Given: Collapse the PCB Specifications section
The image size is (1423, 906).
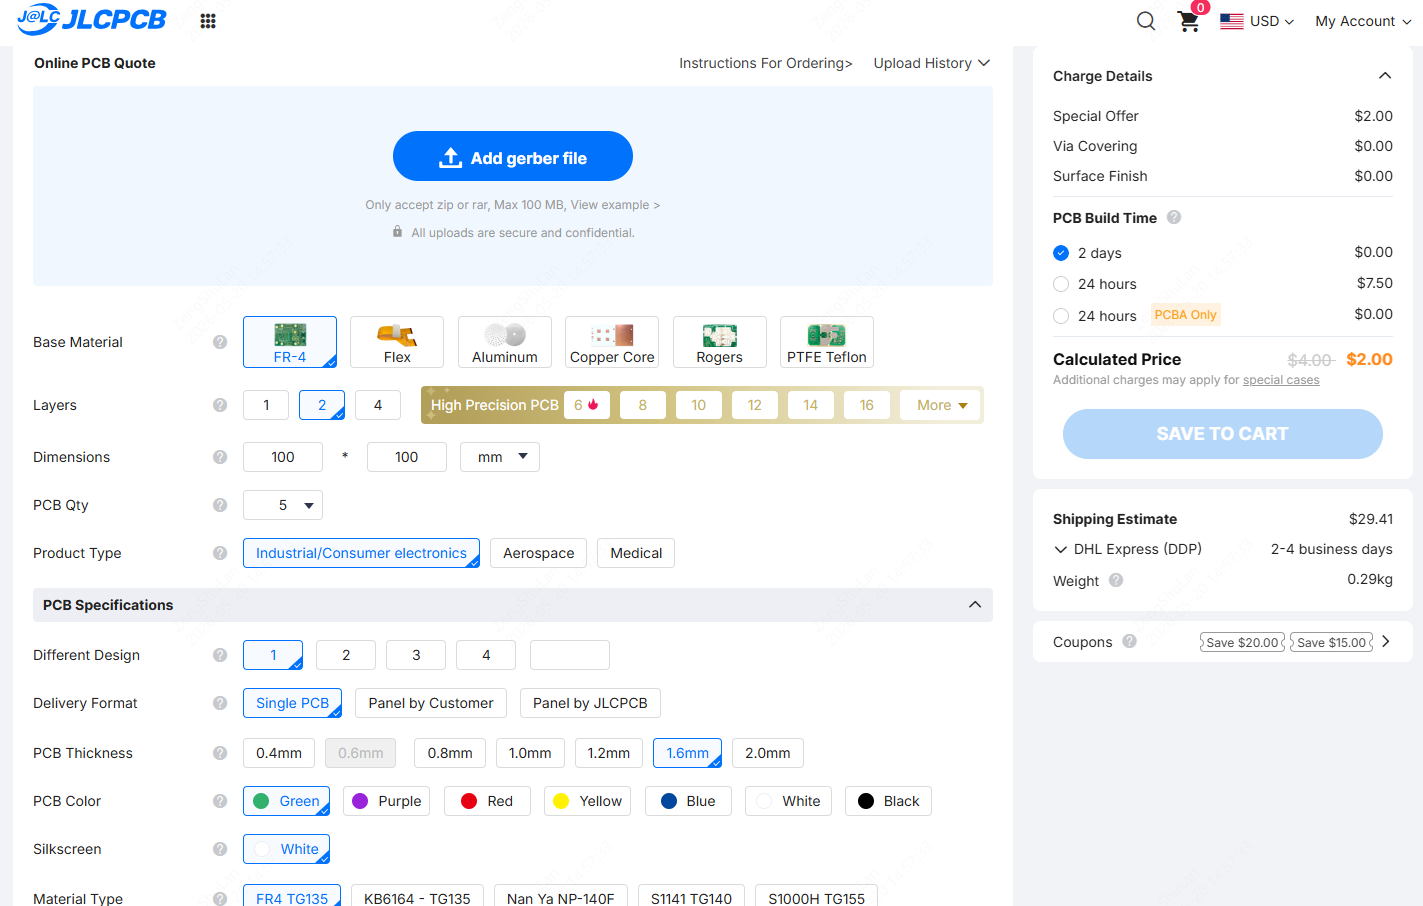Looking at the screenshot, I should click(975, 605).
